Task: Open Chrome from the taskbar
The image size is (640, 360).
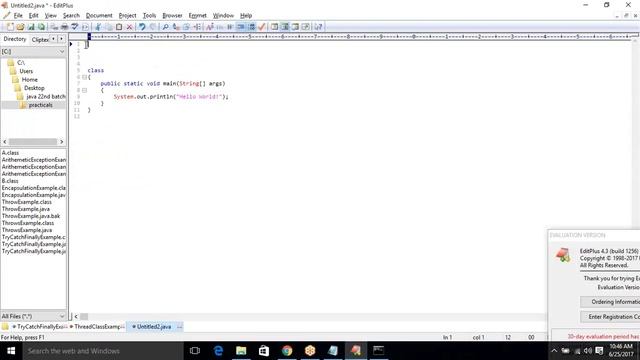Action: click(287, 351)
